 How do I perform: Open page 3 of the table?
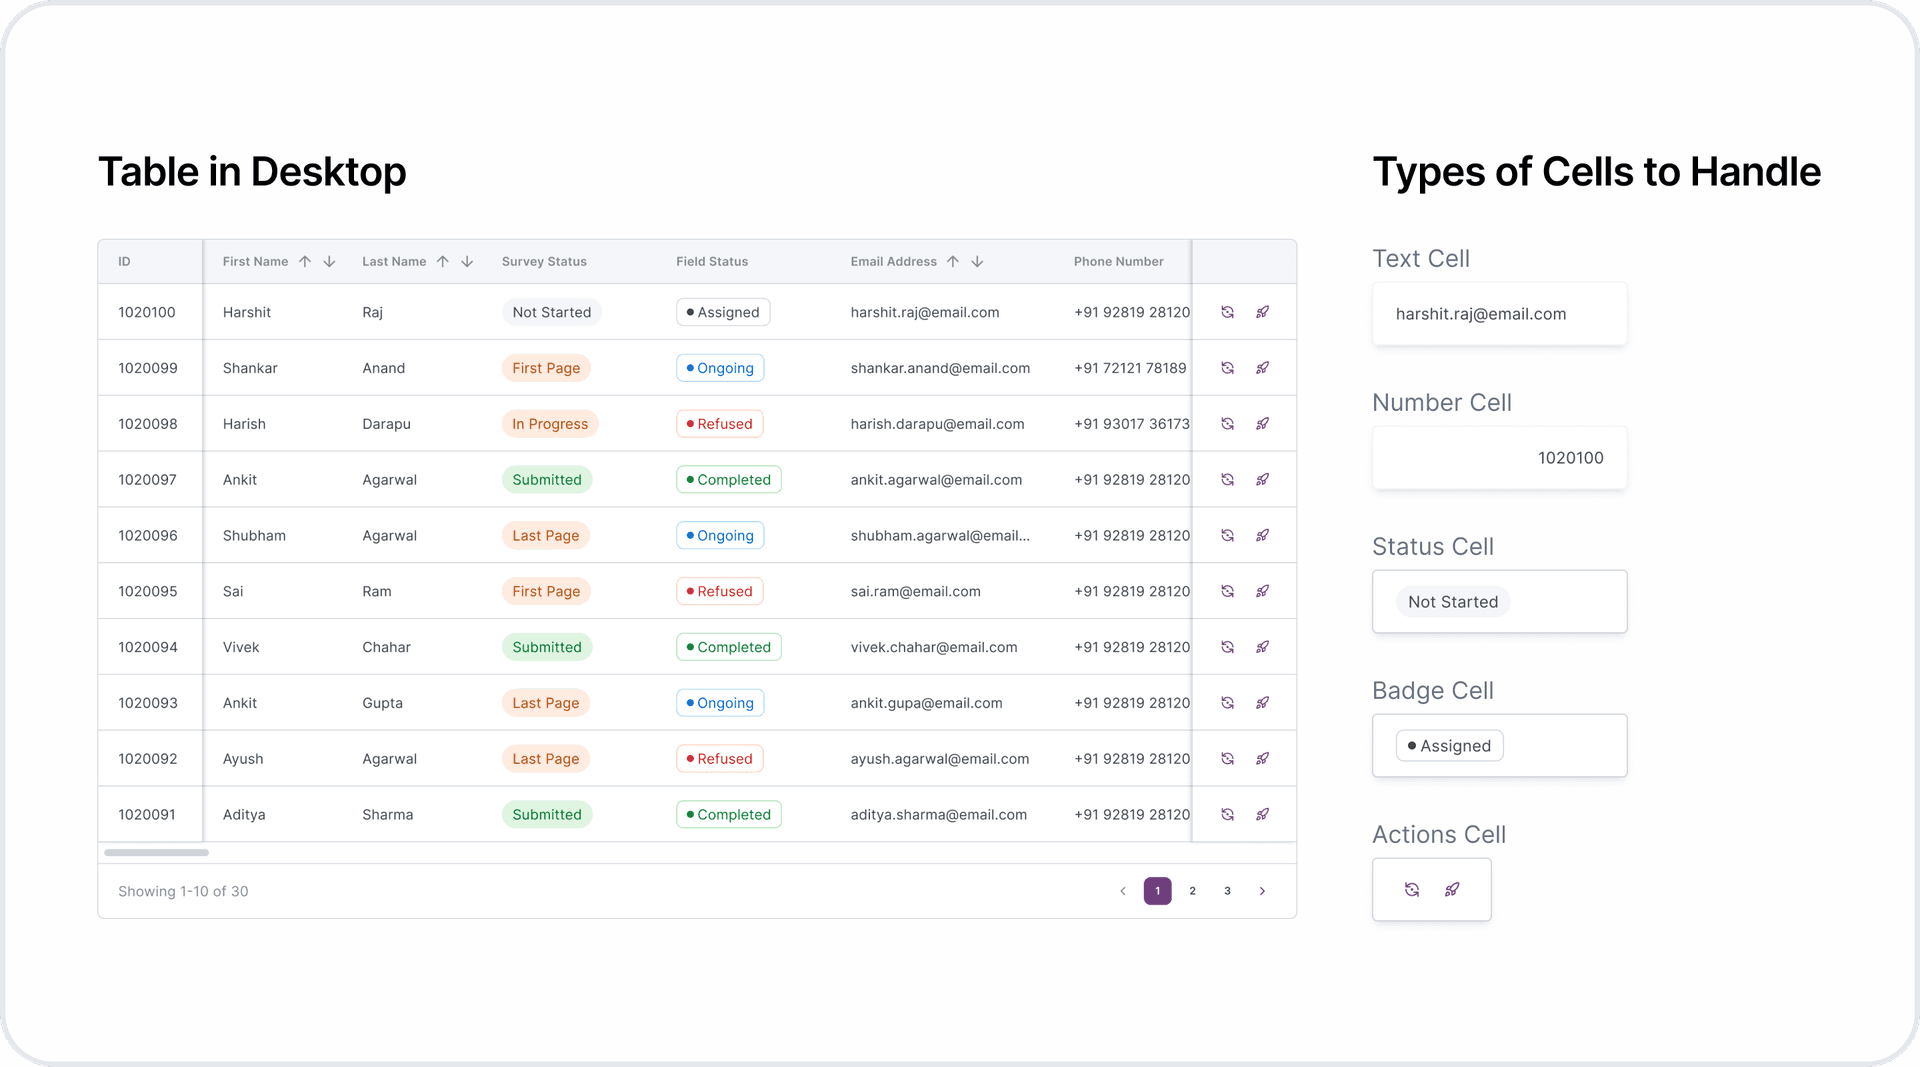click(x=1227, y=891)
